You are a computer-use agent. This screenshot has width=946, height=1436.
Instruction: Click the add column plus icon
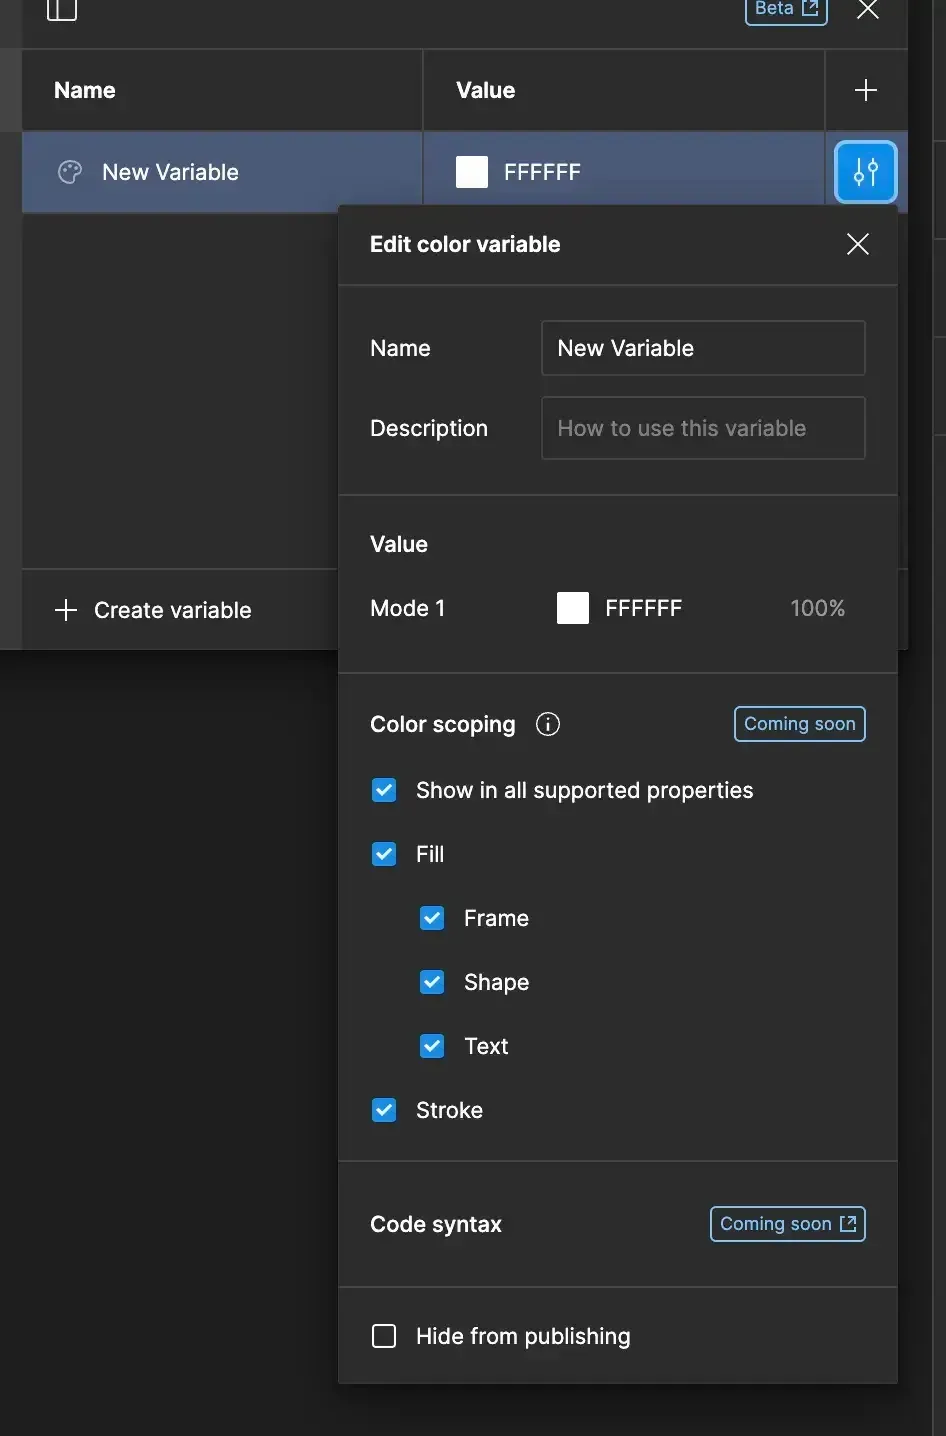click(866, 90)
